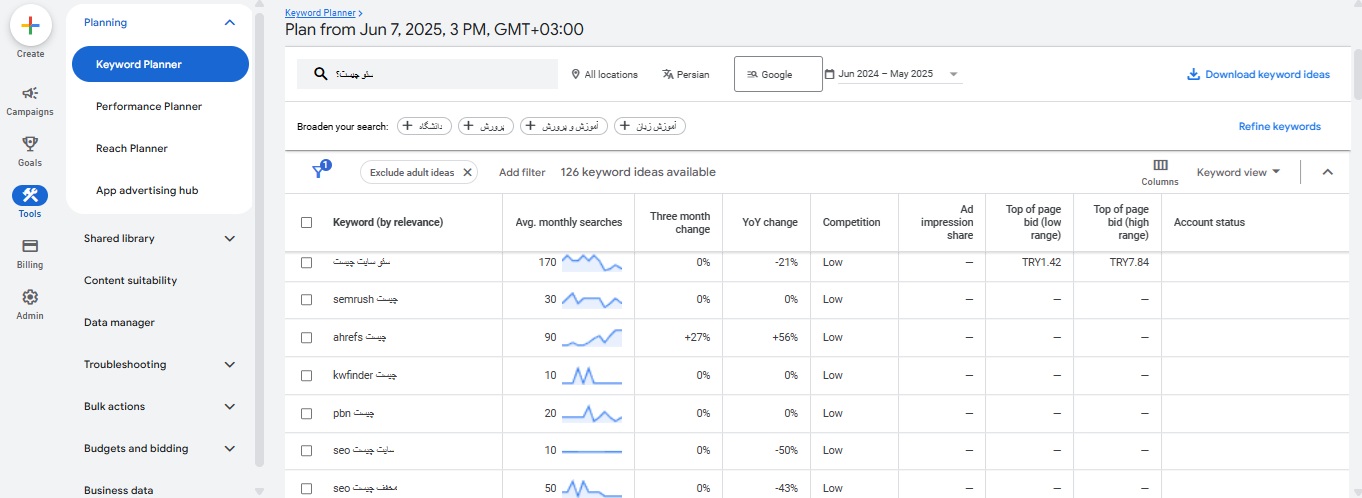Check the pbn keyword row
Screen dimensions: 1362x498
307,413
